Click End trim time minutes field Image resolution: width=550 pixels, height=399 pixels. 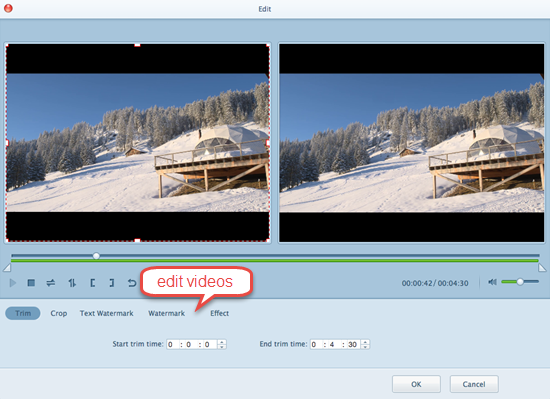(334, 344)
